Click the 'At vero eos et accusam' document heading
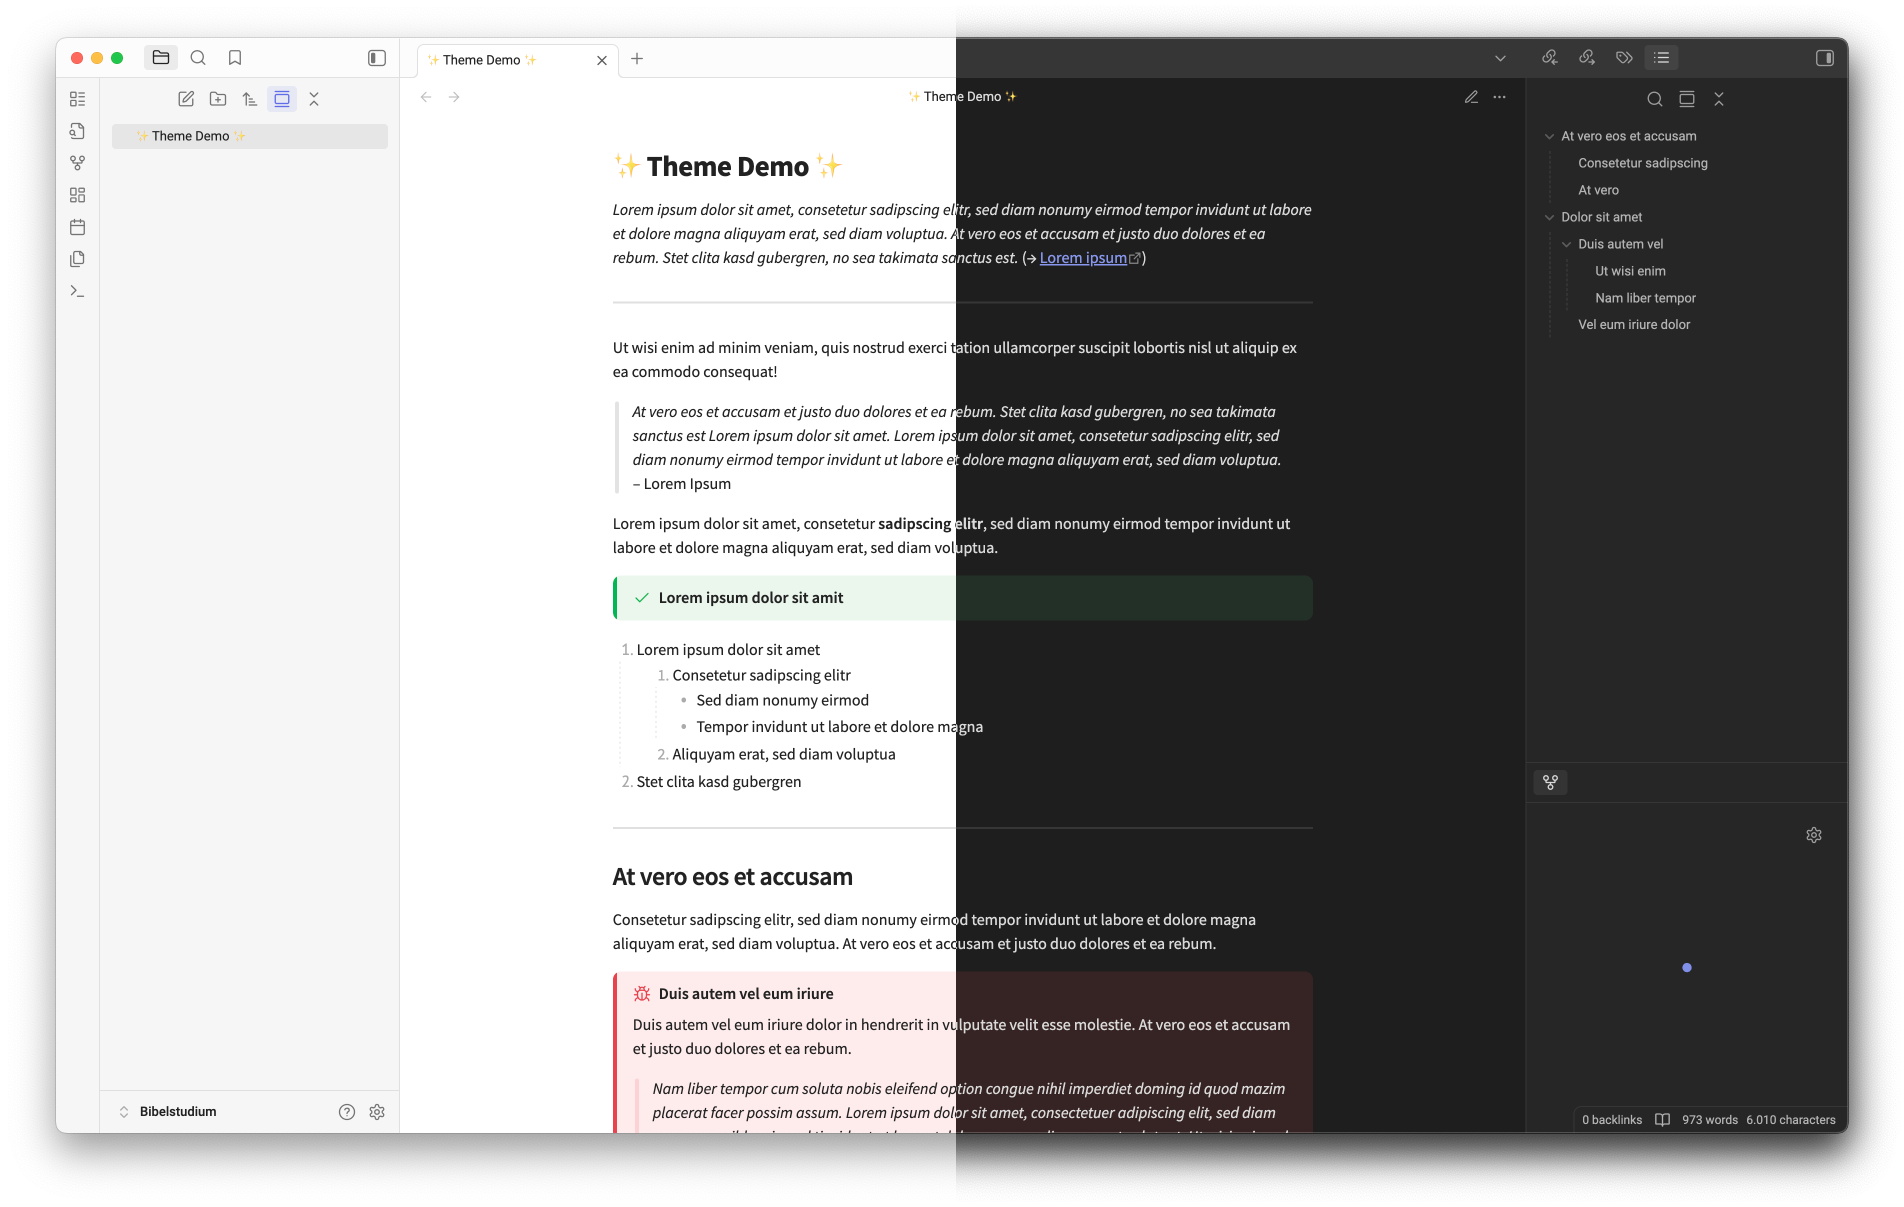Screen dimensions: 1904x1207 coord(733,877)
